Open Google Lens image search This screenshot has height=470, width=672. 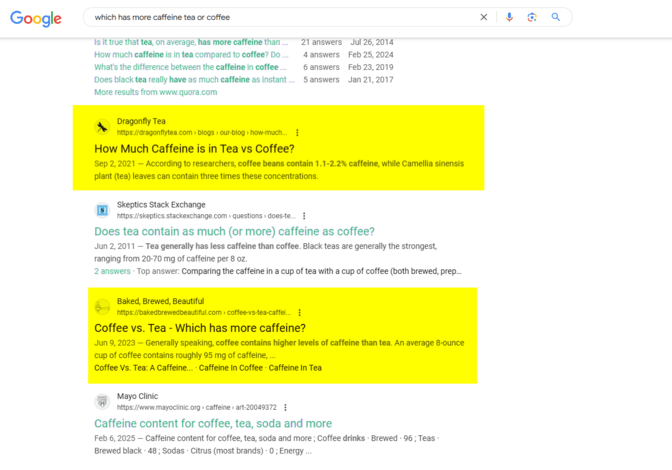[x=532, y=17]
